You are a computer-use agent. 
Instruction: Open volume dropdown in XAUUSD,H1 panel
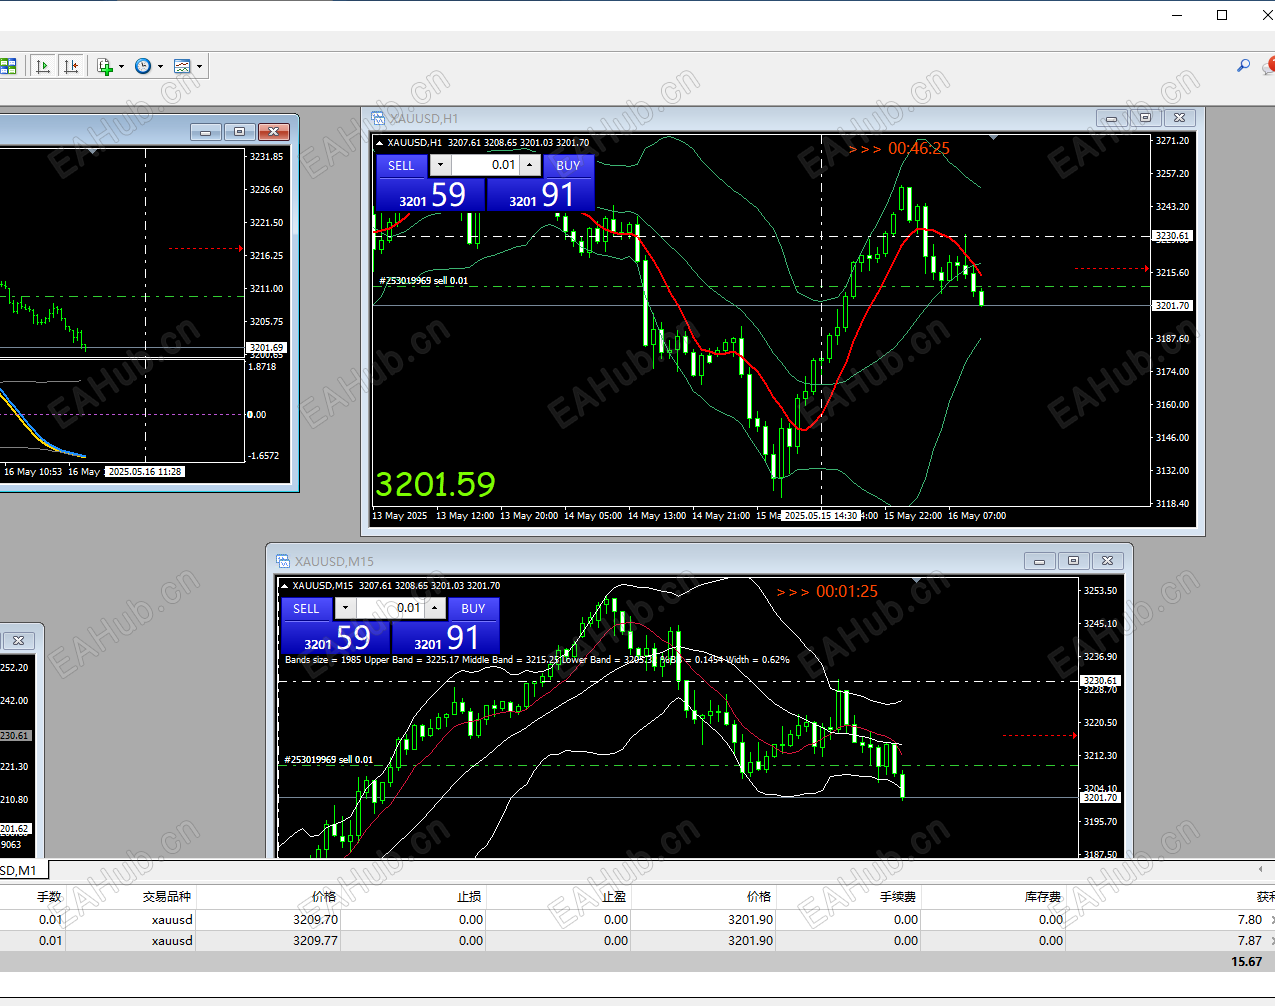pos(440,165)
